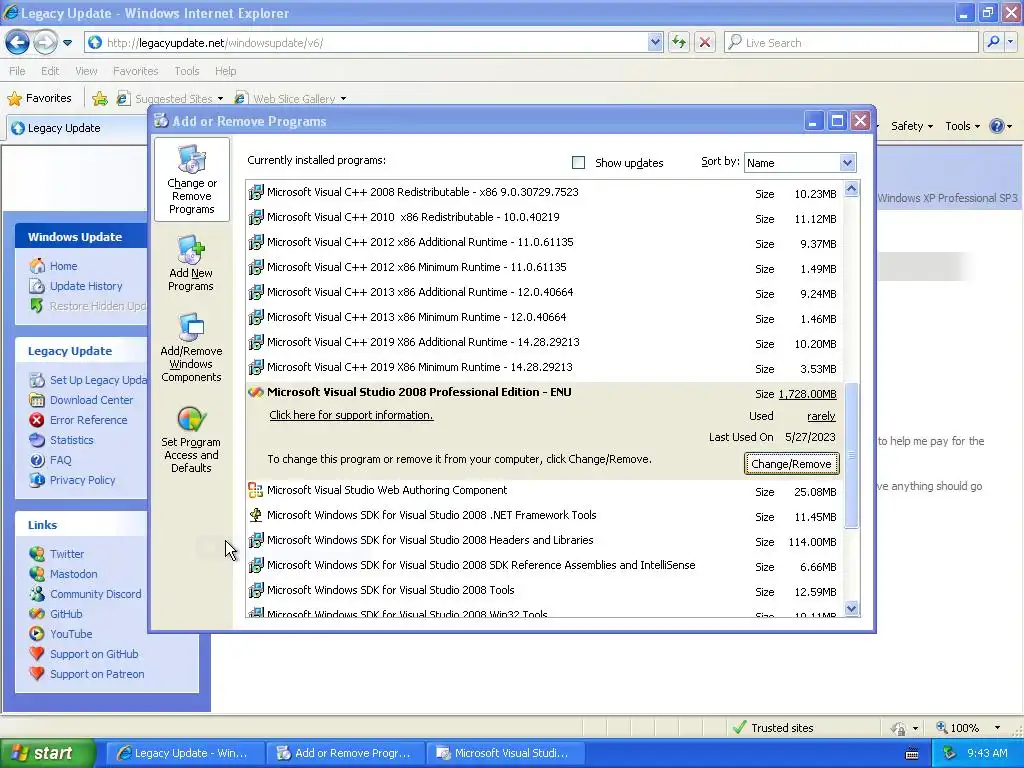Open the zoom level 100% dropdown
The width and height of the screenshot is (1024, 768).
point(997,728)
